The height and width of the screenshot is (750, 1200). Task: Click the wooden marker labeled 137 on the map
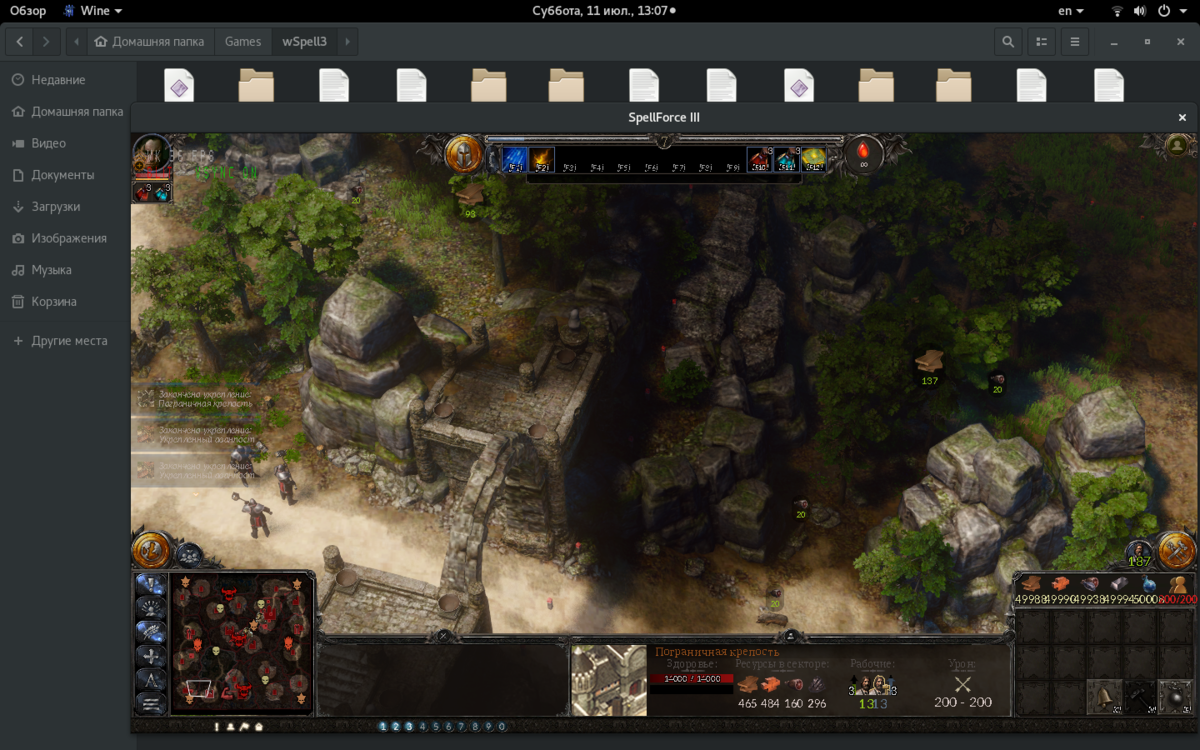[930, 361]
